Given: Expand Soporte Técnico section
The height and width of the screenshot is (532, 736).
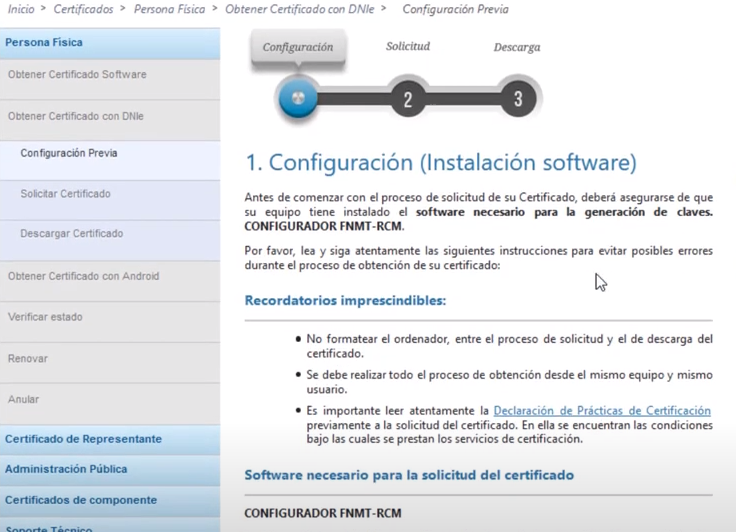Looking at the screenshot, I should pos(110,526).
